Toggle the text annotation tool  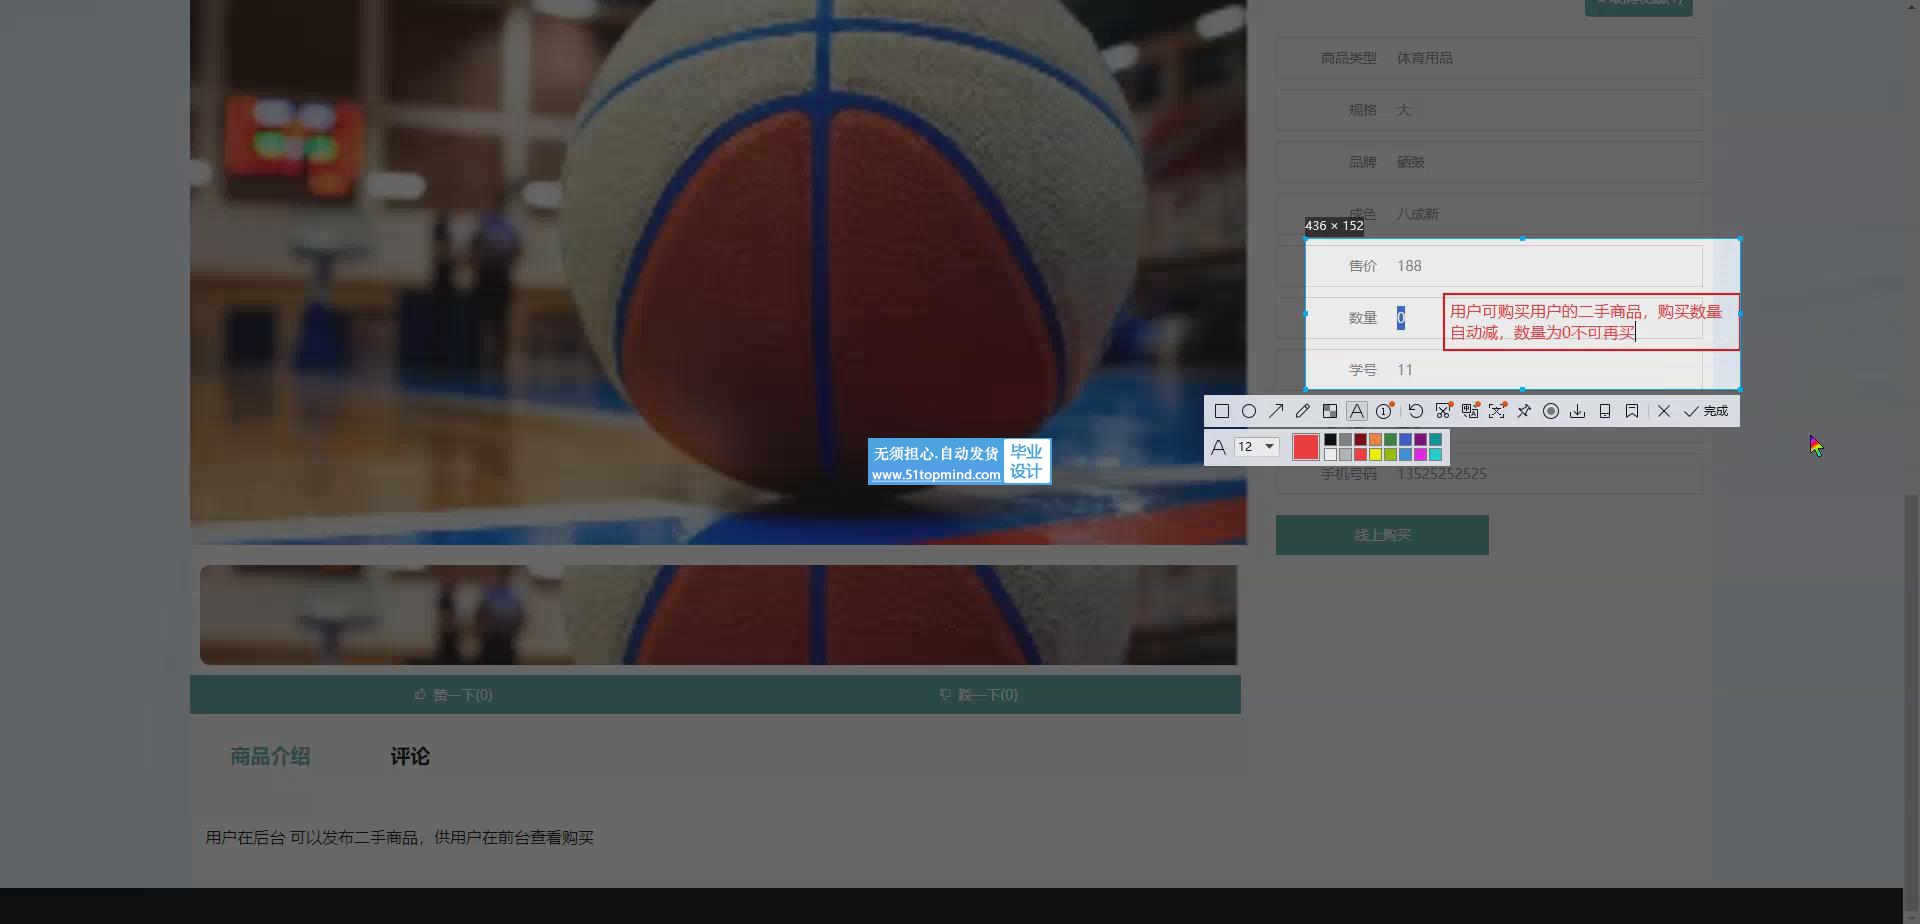[1357, 411]
